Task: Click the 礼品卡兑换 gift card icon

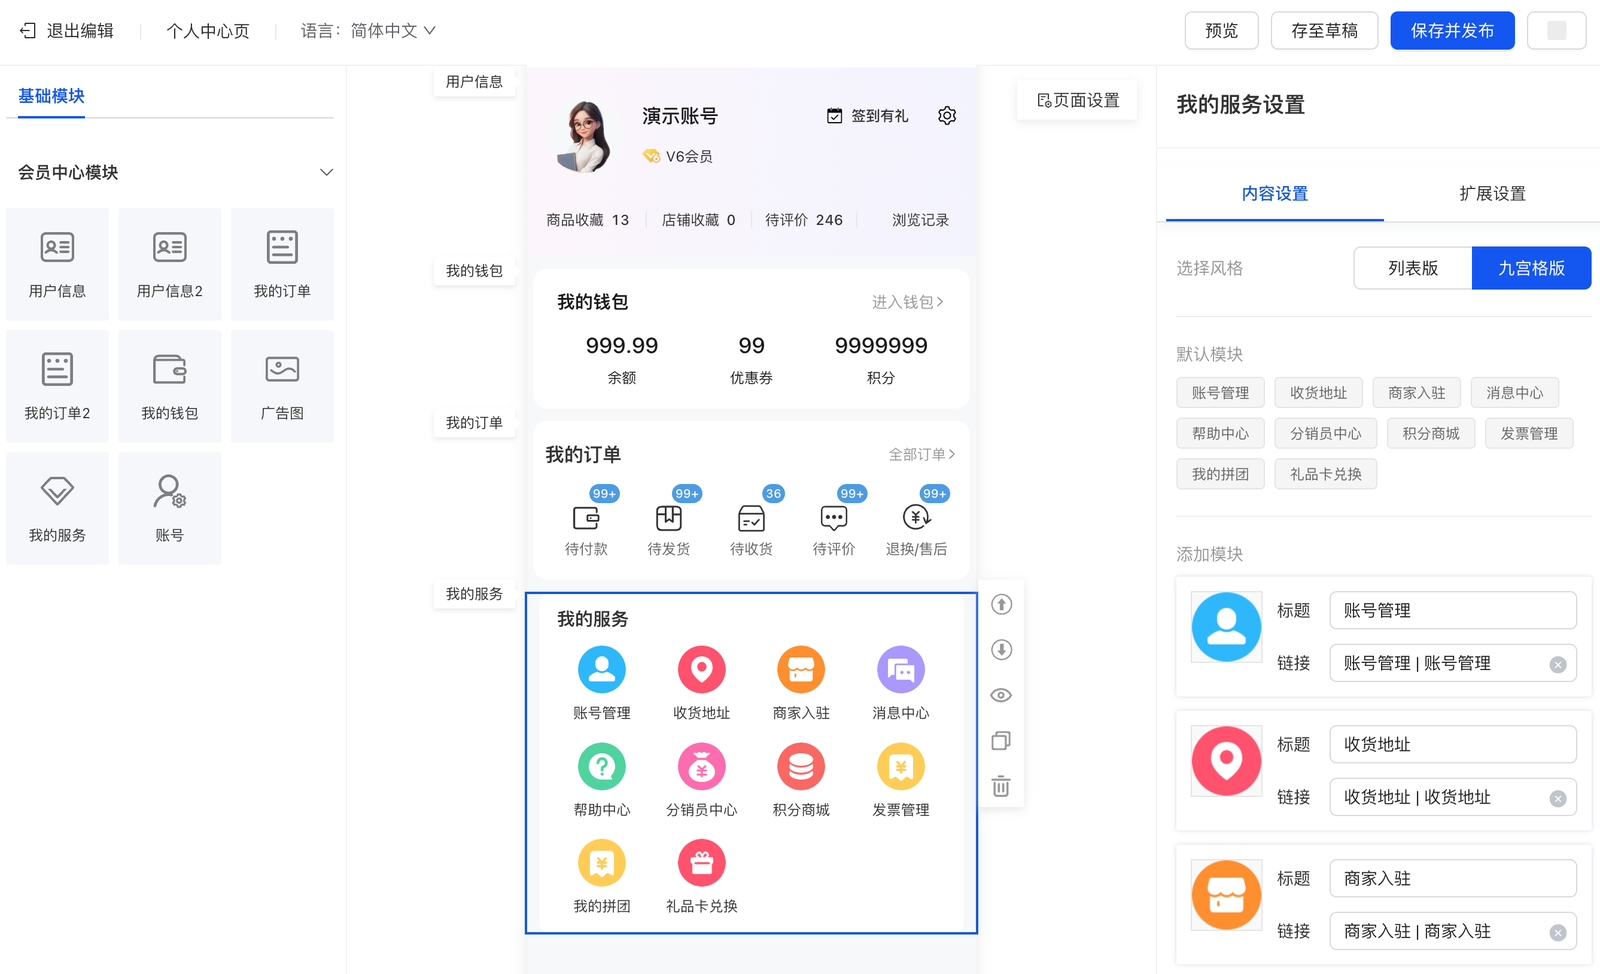Action: (x=701, y=864)
